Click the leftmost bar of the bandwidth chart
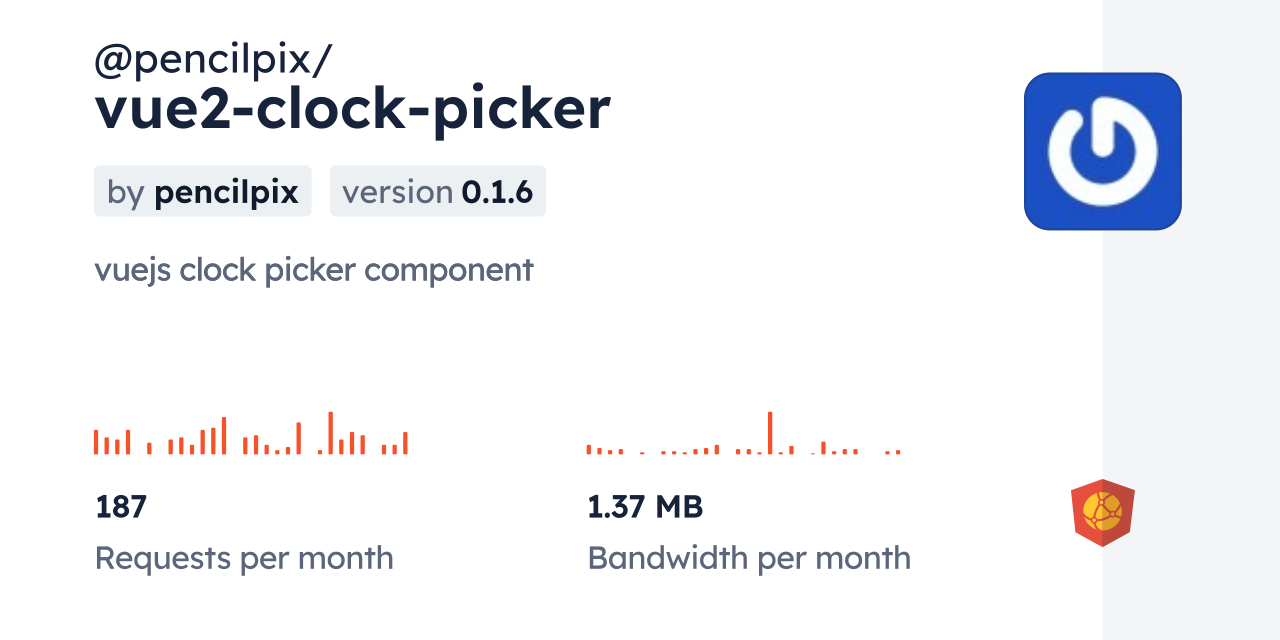This screenshot has height=640, width=1280. (589, 449)
